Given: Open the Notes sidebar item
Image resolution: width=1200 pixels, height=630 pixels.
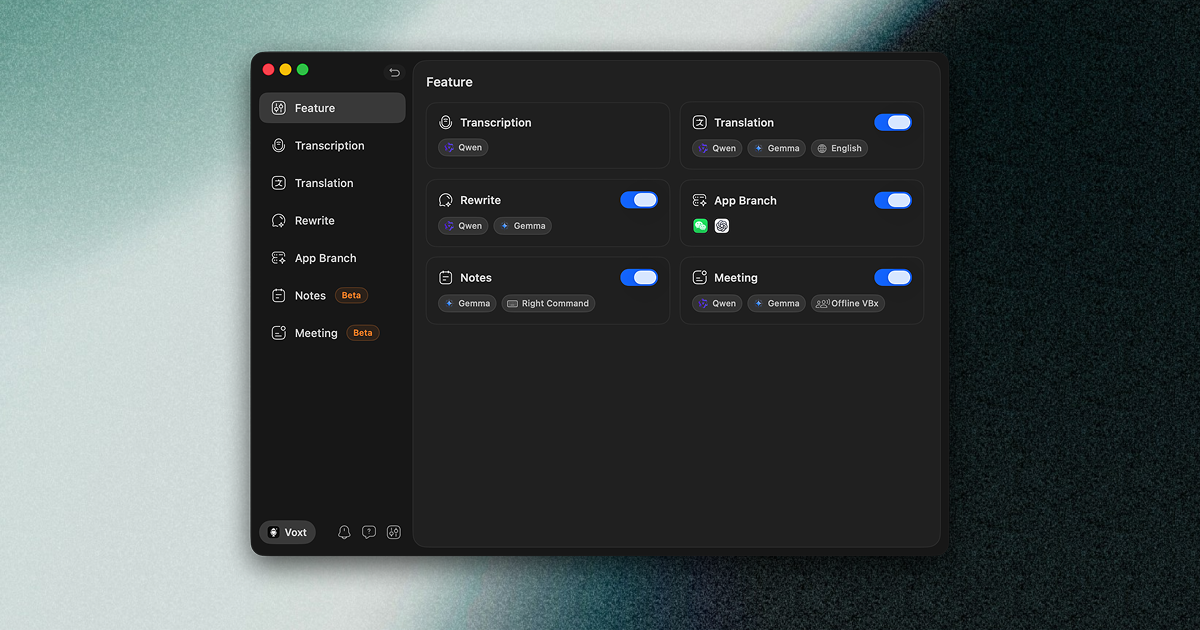Looking at the screenshot, I should coord(332,296).
